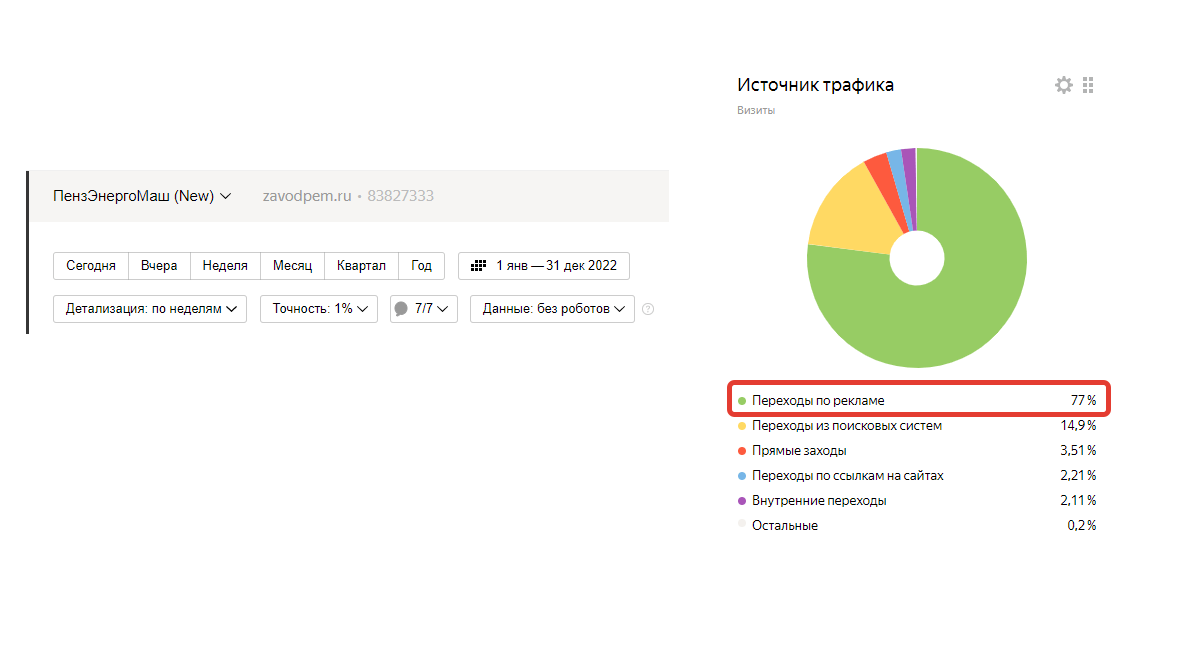Screen dimensions: 1200x649
Task: Open the Данные: без роботов dropdown
Action: click(552, 309)
